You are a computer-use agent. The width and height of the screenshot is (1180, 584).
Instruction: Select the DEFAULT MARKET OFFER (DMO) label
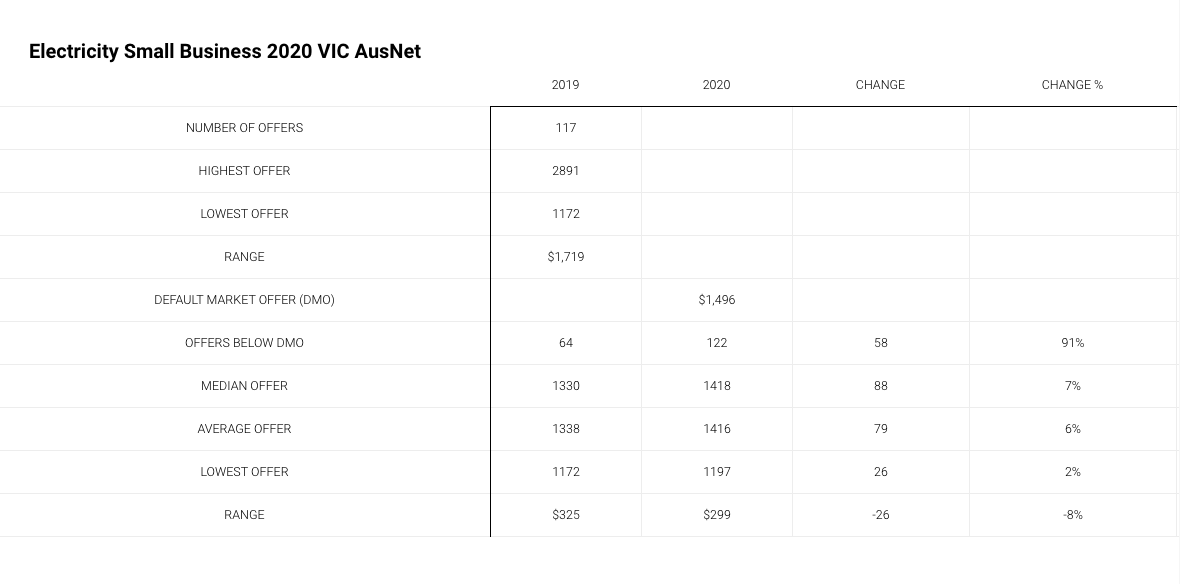point(245,300)
